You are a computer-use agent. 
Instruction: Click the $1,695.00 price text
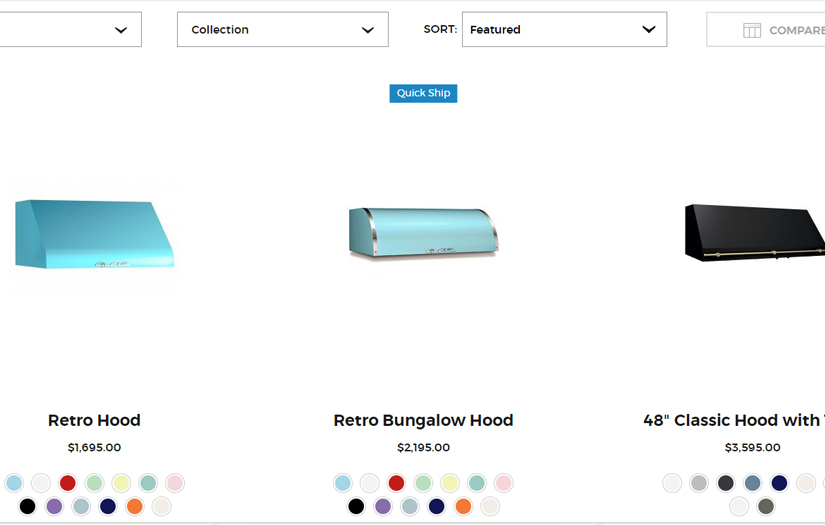[x=94, y=448]
